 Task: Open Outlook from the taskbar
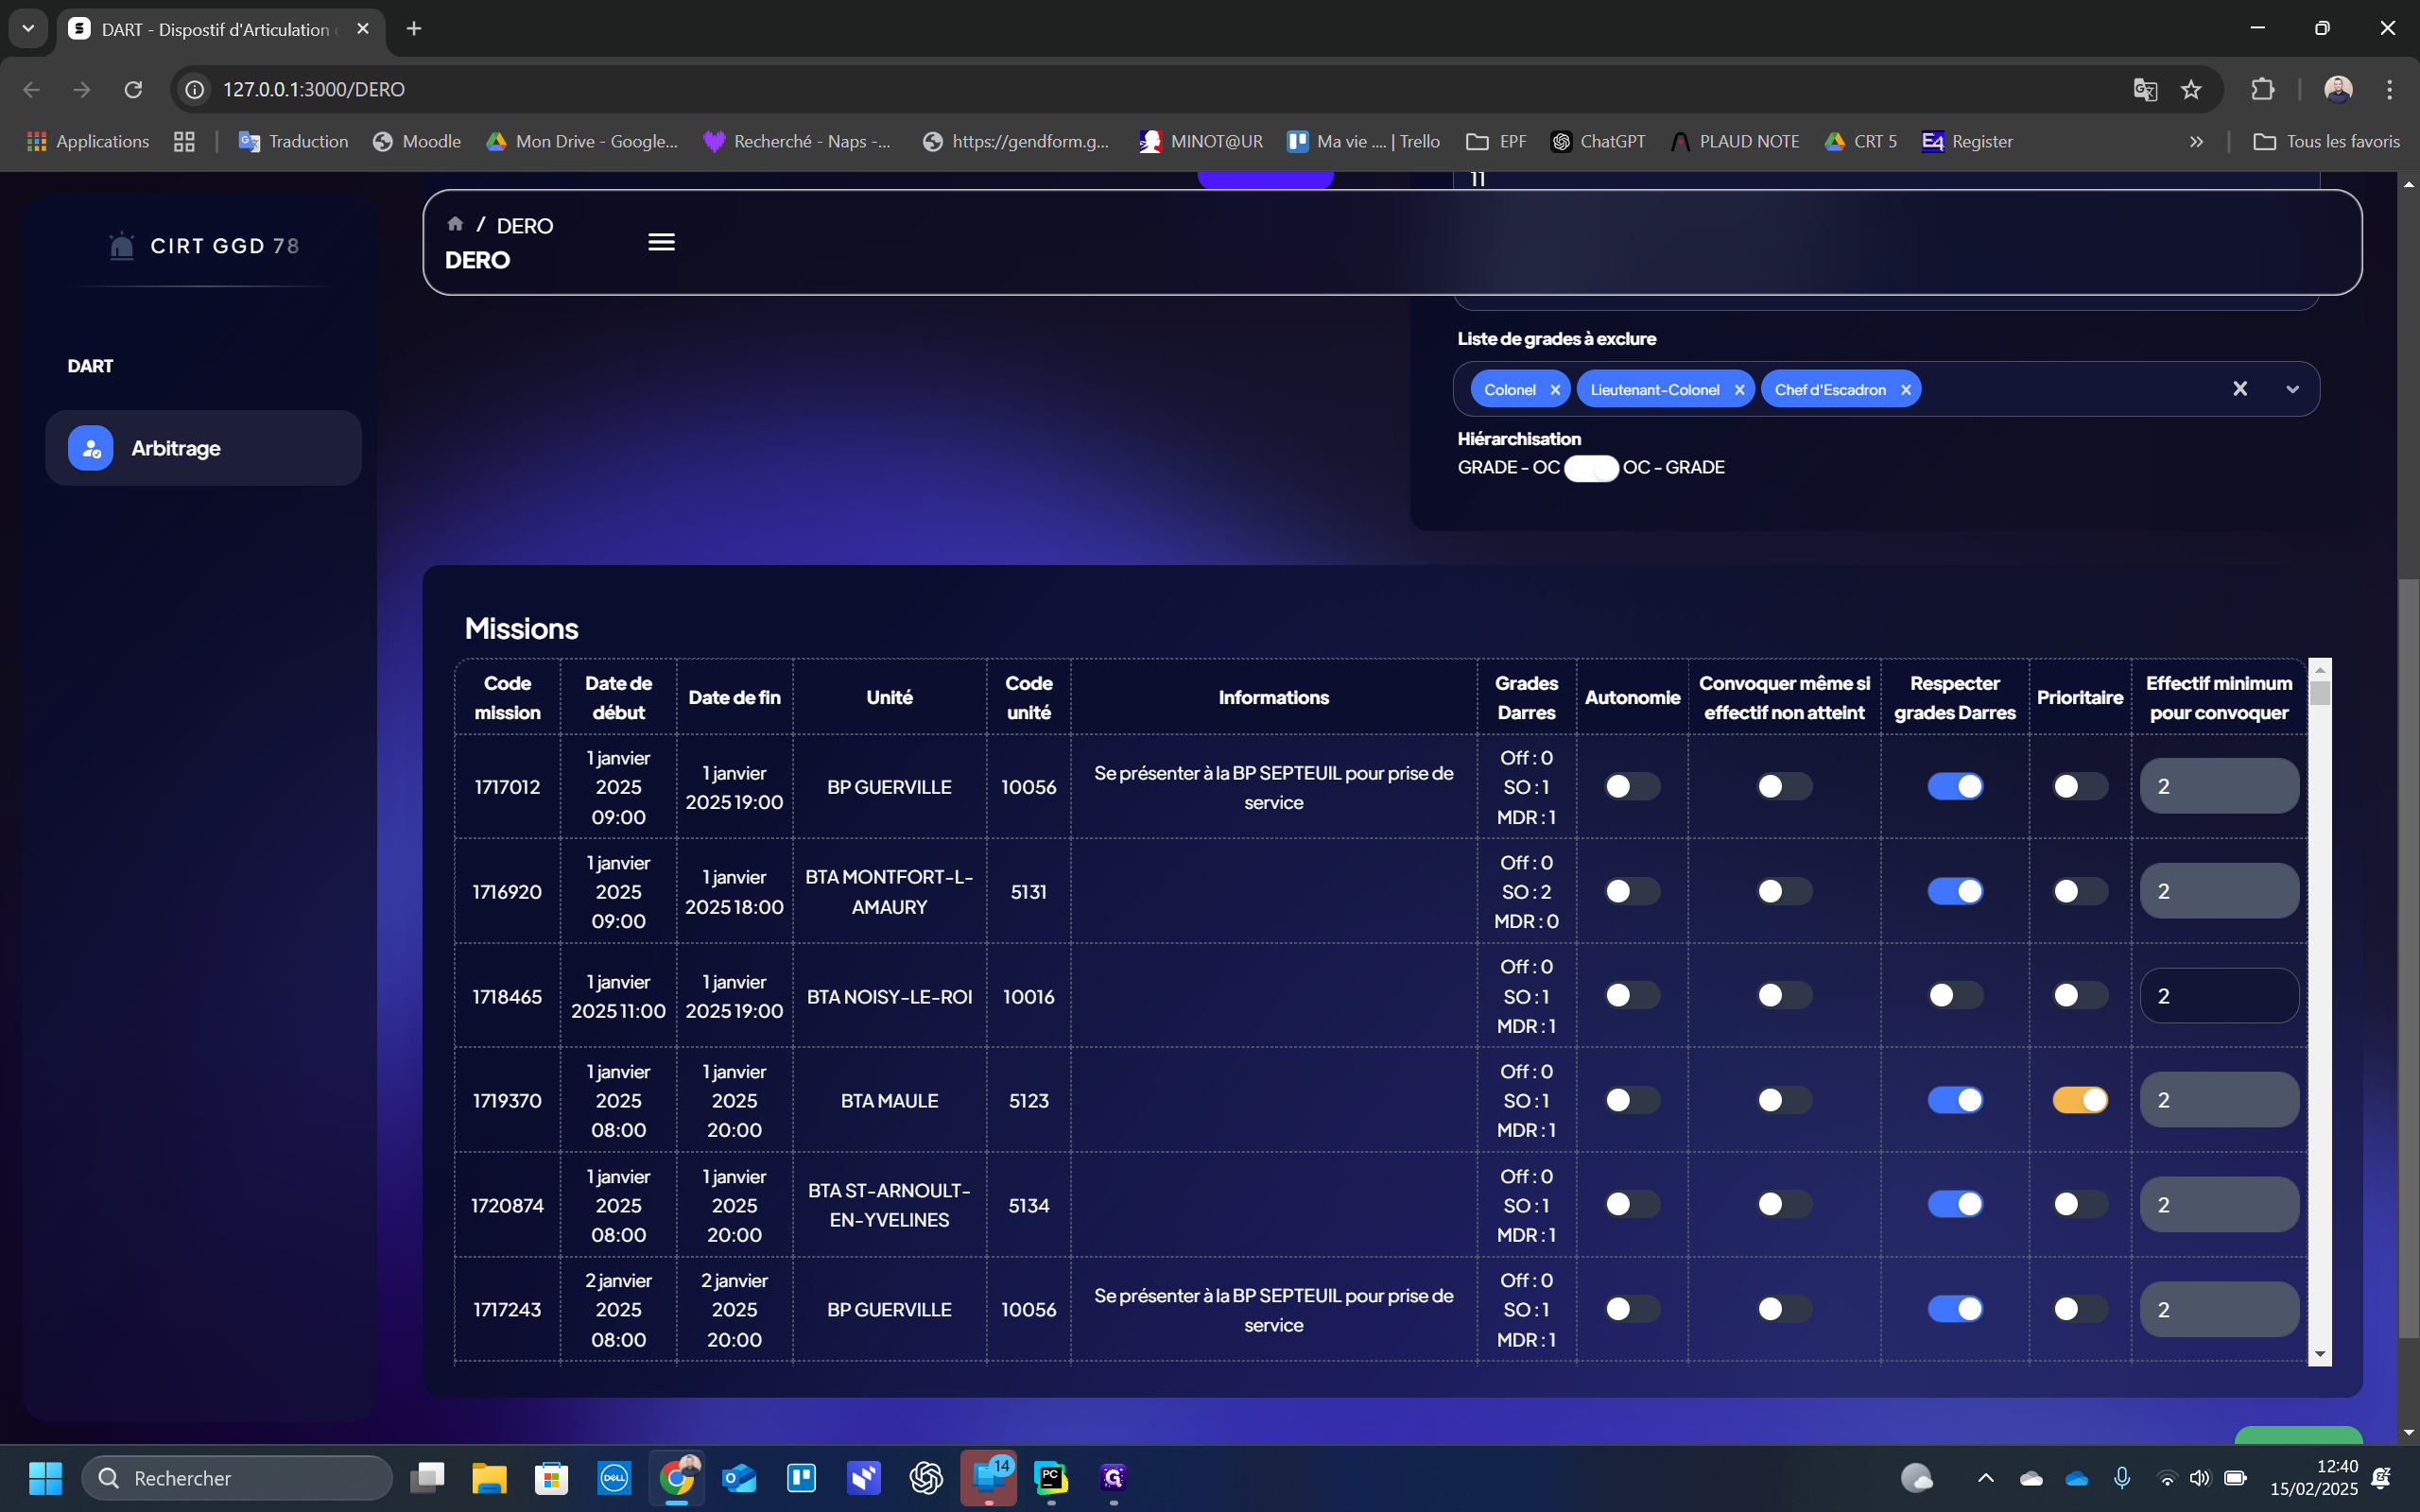click(739, 1477)
